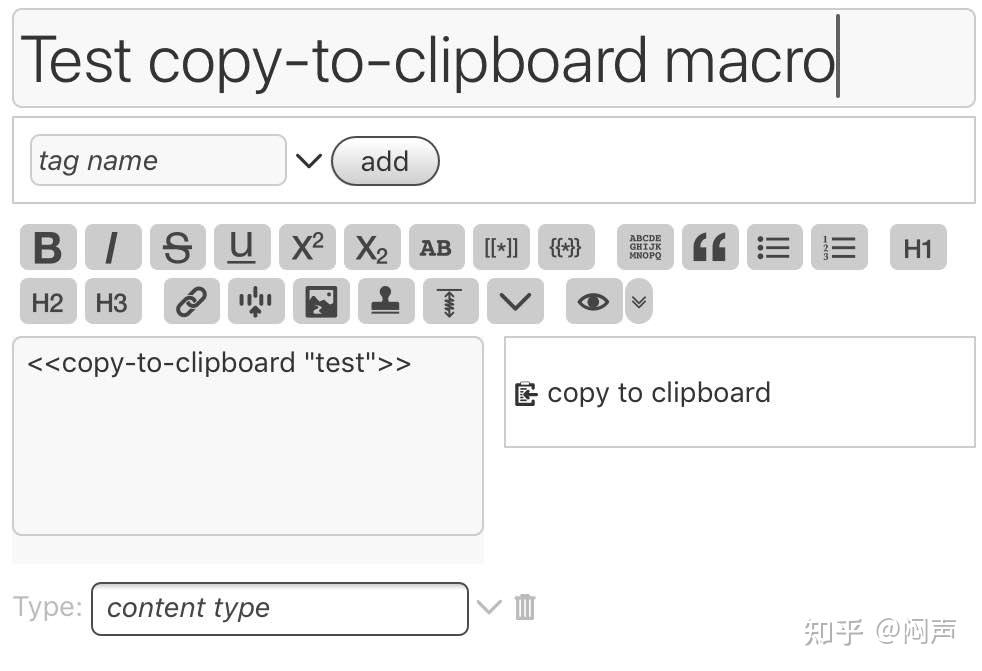Open the tag name dropdown arrow
982x671 pixels.
click(x=308, y=161)
